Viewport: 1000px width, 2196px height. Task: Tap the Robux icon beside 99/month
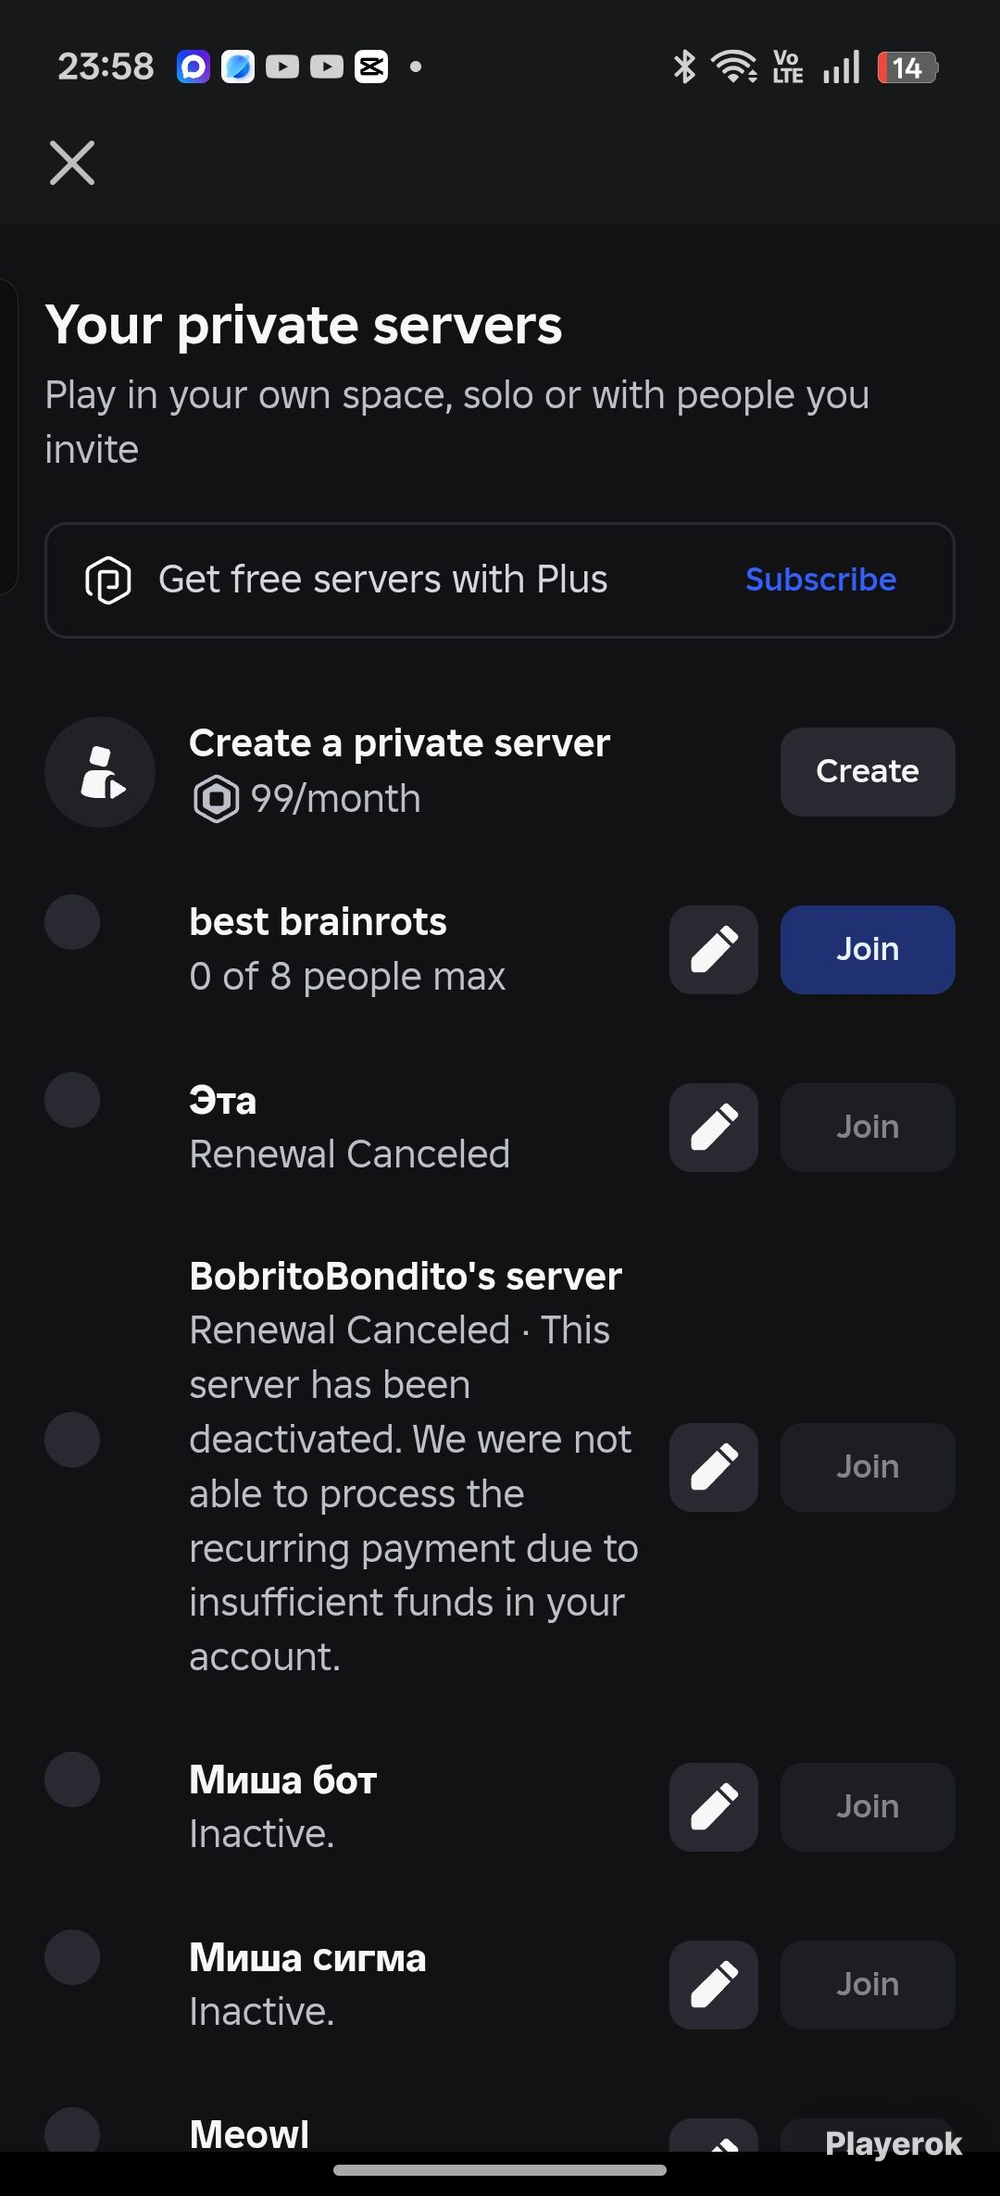click(216, 799)
